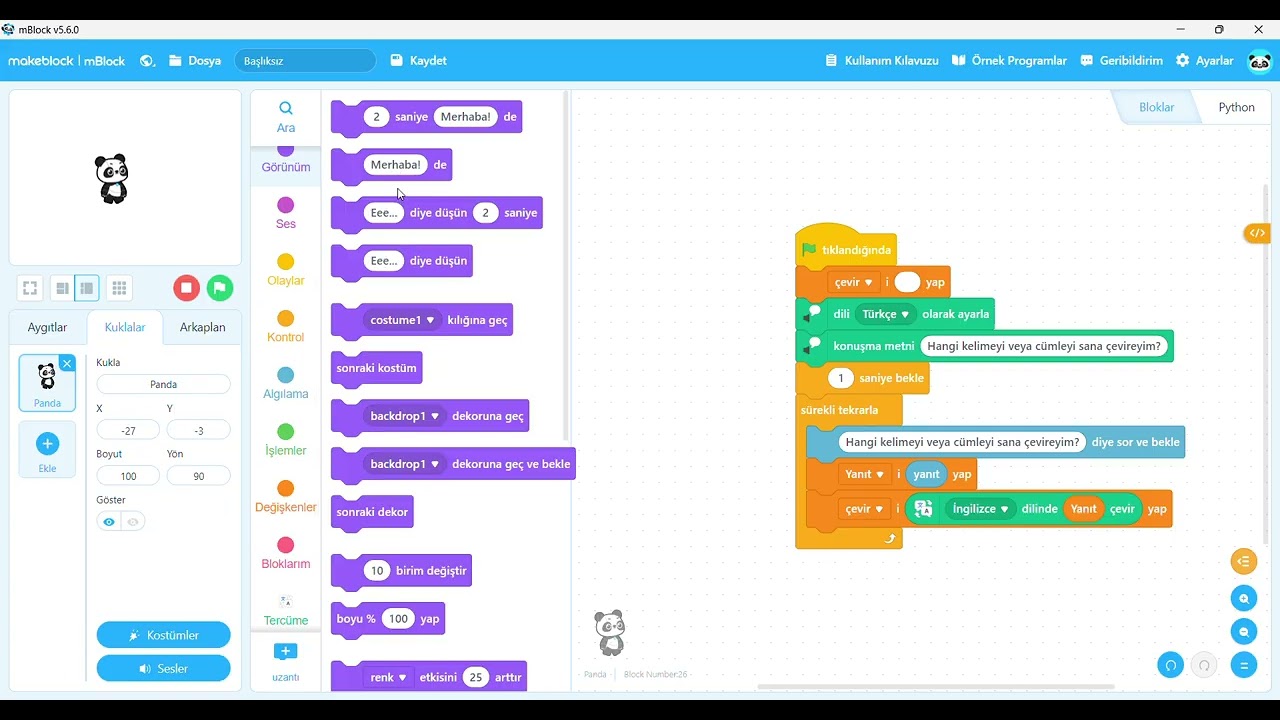Viewport: 1280px width, 720px height.
Task: Click the orange tidy-up blocks icon
Action: click(x=1244, y=561)
